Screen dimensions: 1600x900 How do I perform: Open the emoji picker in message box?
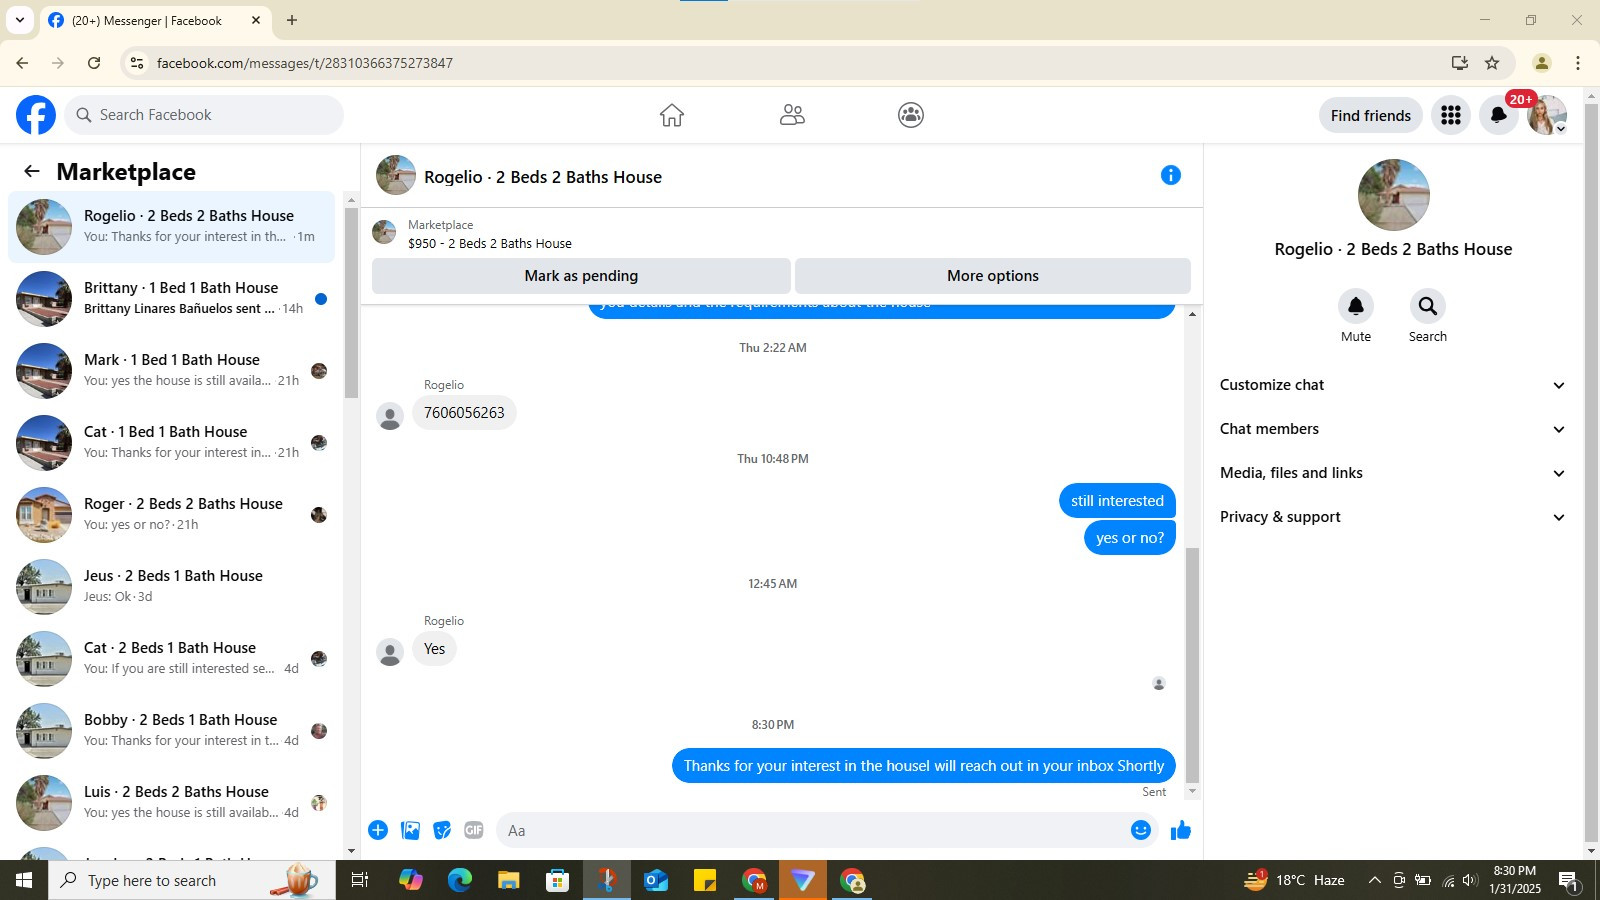coord(1141,830)
